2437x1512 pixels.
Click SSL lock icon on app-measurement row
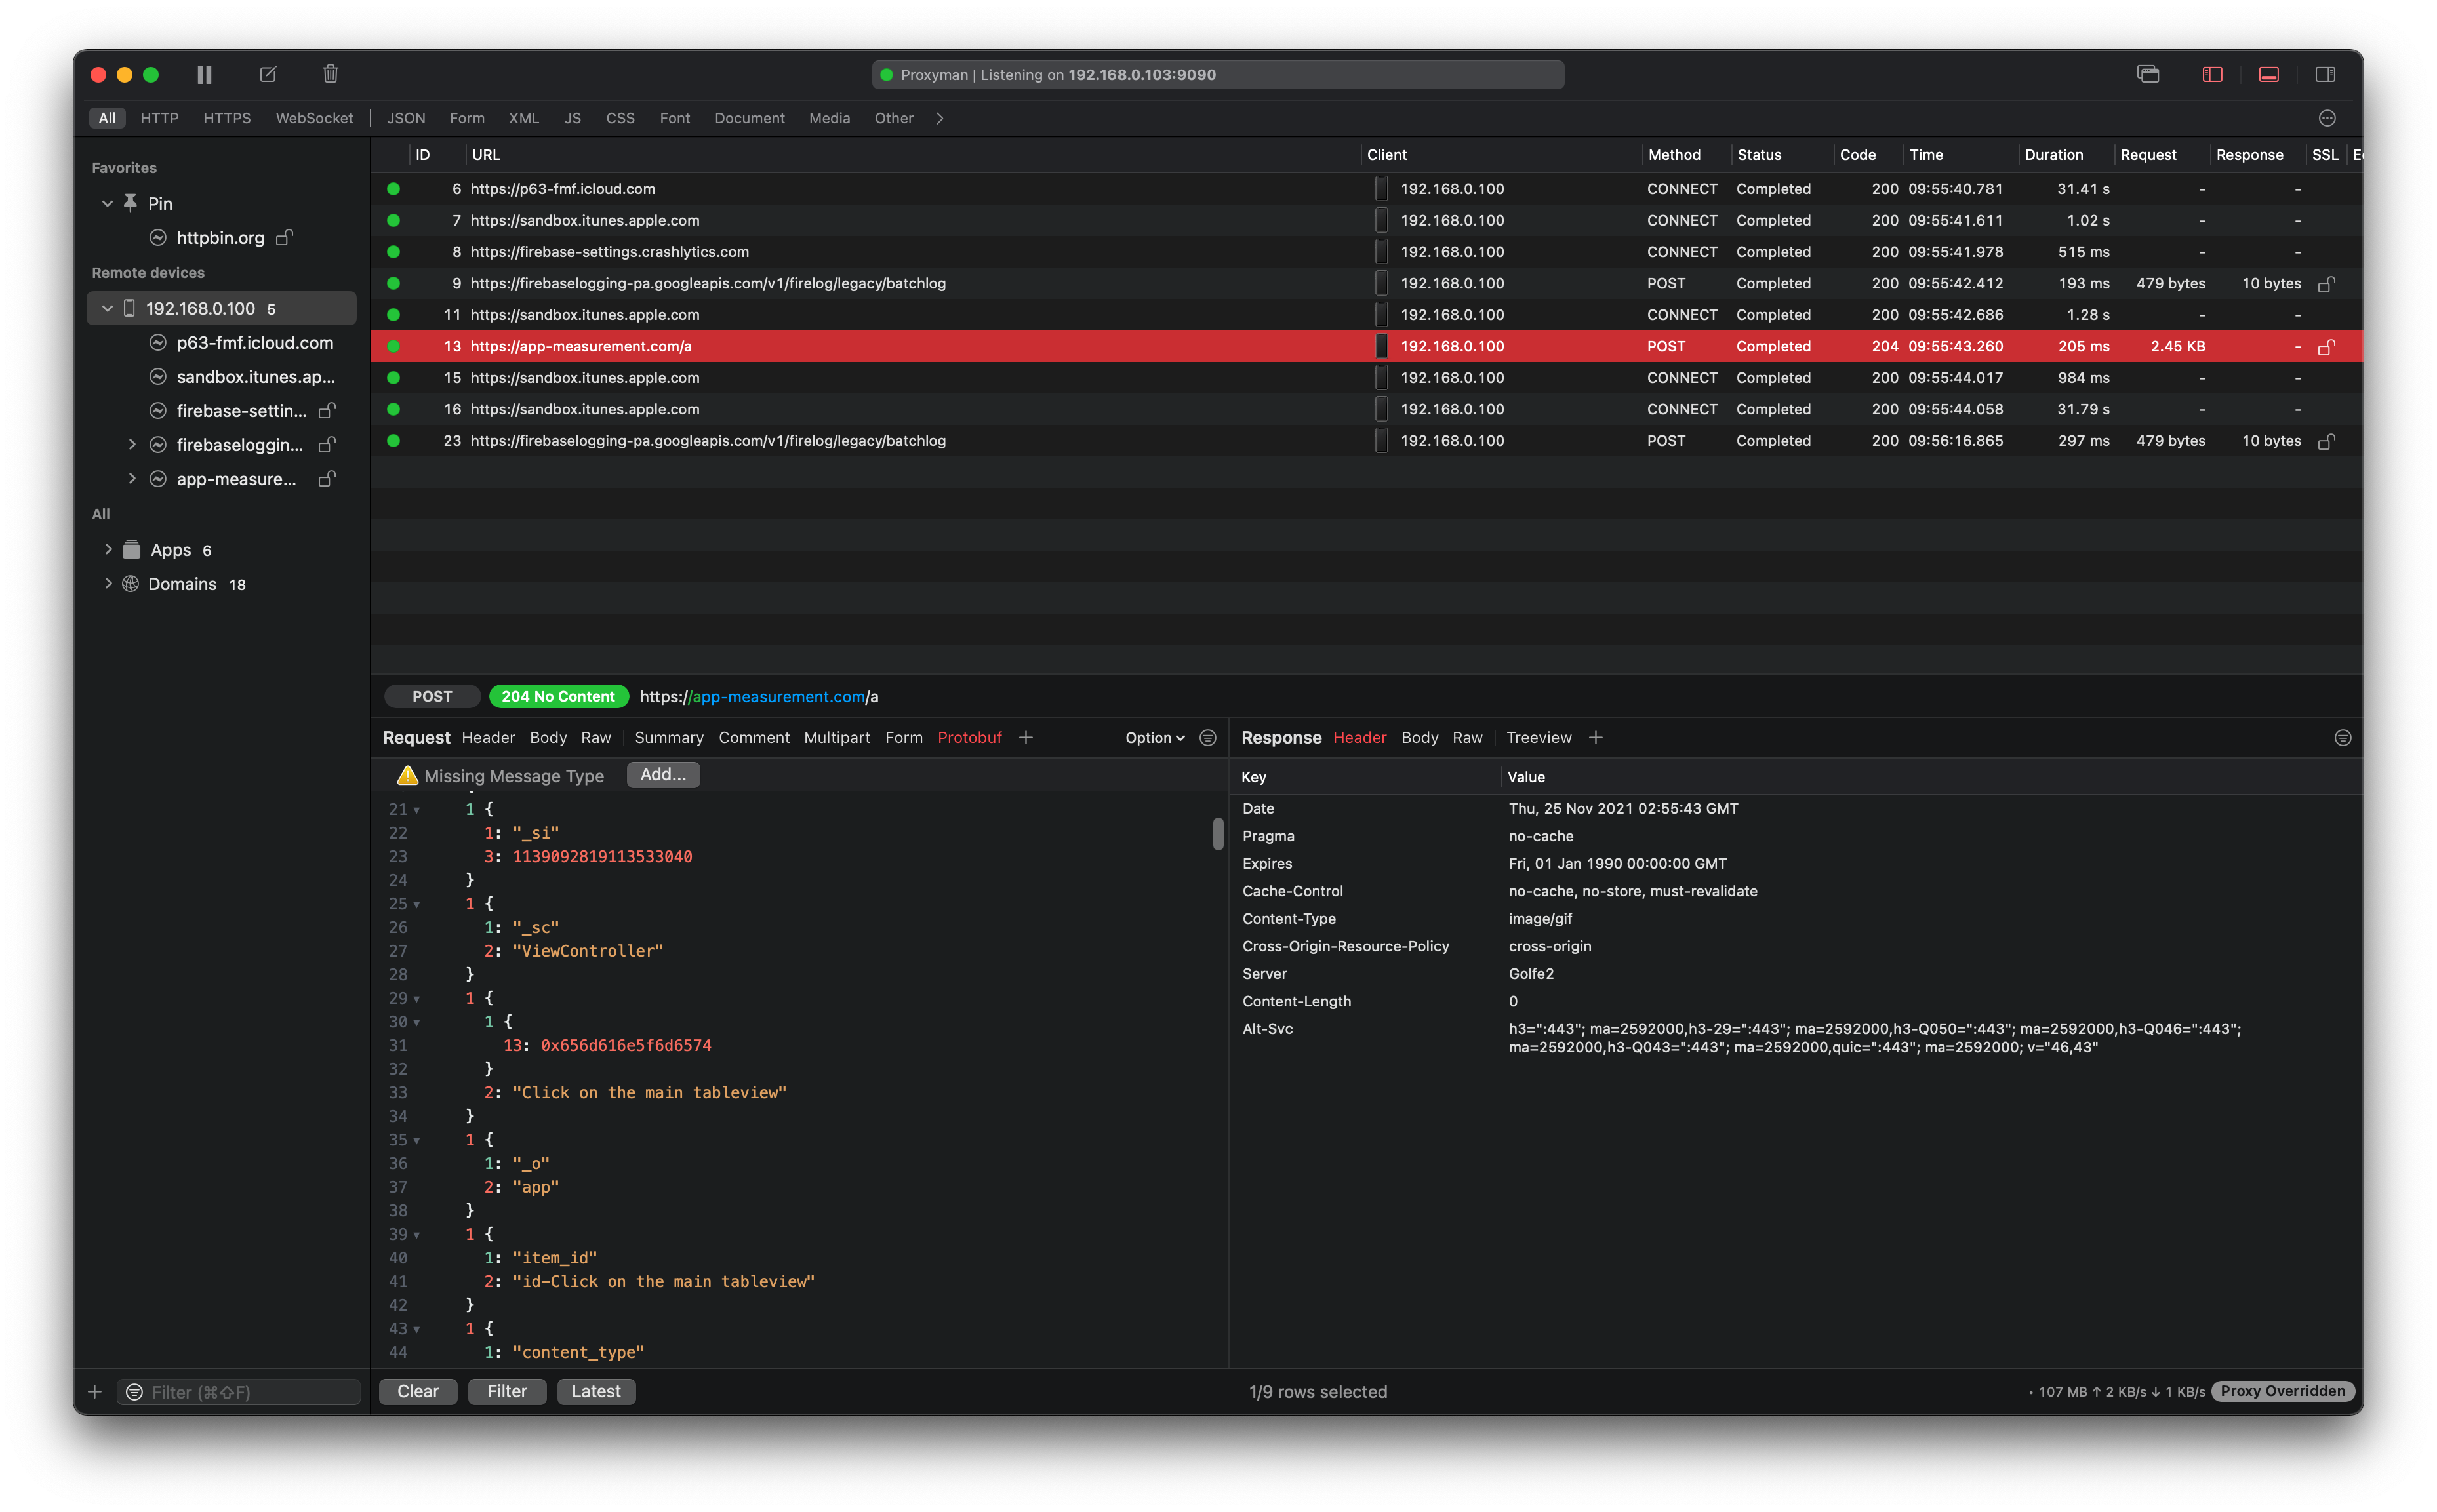coord(2326,347)
